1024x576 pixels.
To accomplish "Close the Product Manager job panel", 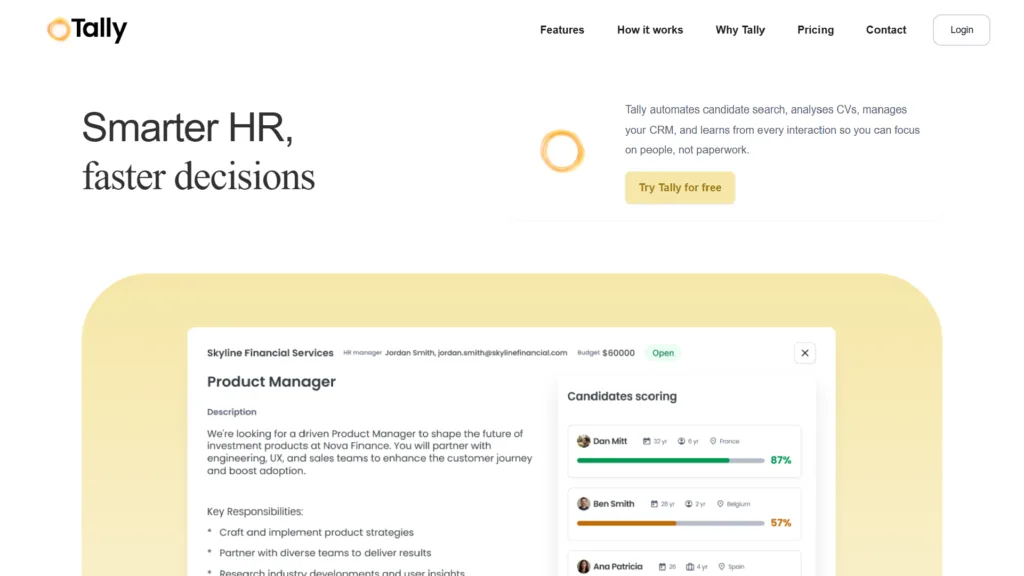I will point(805,353).
